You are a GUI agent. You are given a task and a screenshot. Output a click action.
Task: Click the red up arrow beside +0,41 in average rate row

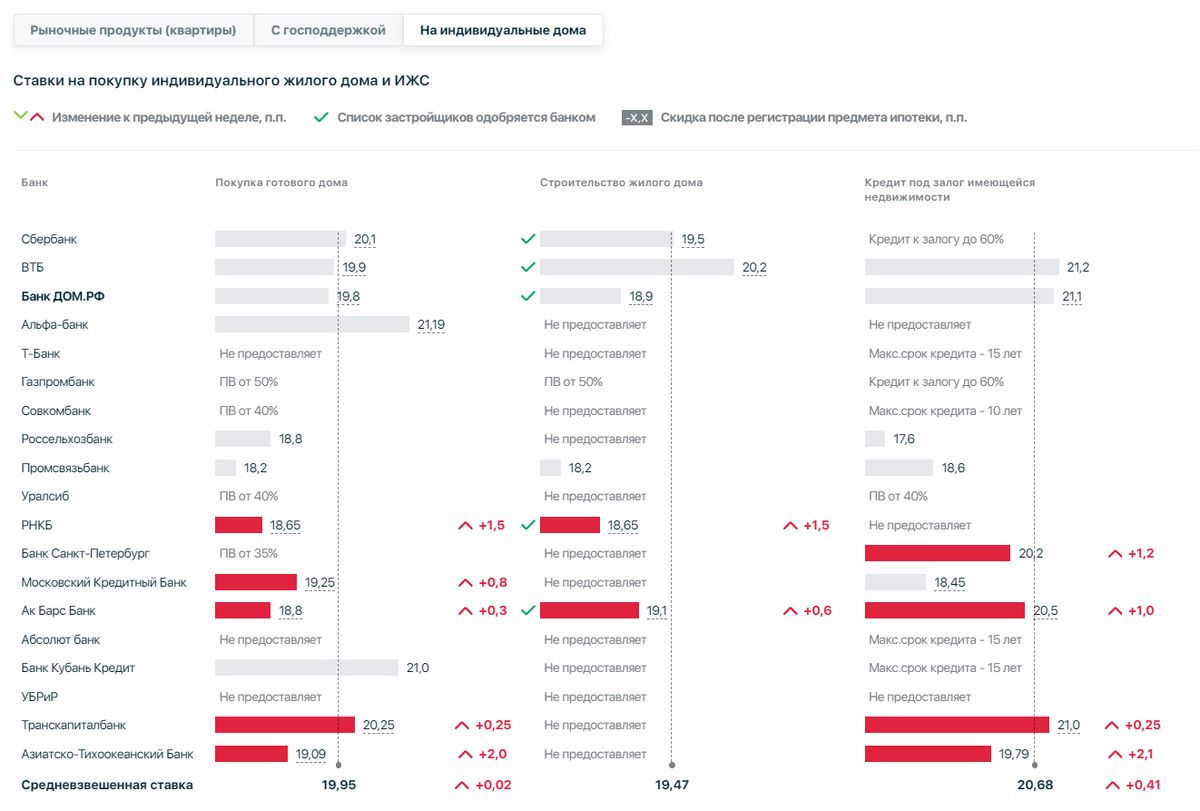[x=1111, y=785]
